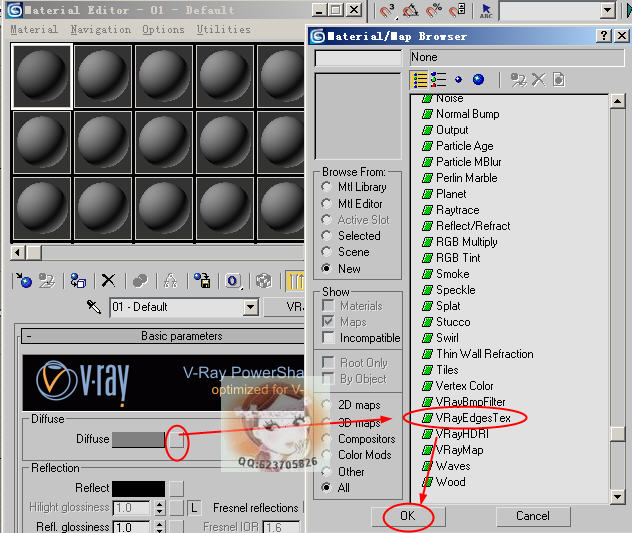Click the OK button
This screenshot has width=632, height=533.
[x=406, y=516]
